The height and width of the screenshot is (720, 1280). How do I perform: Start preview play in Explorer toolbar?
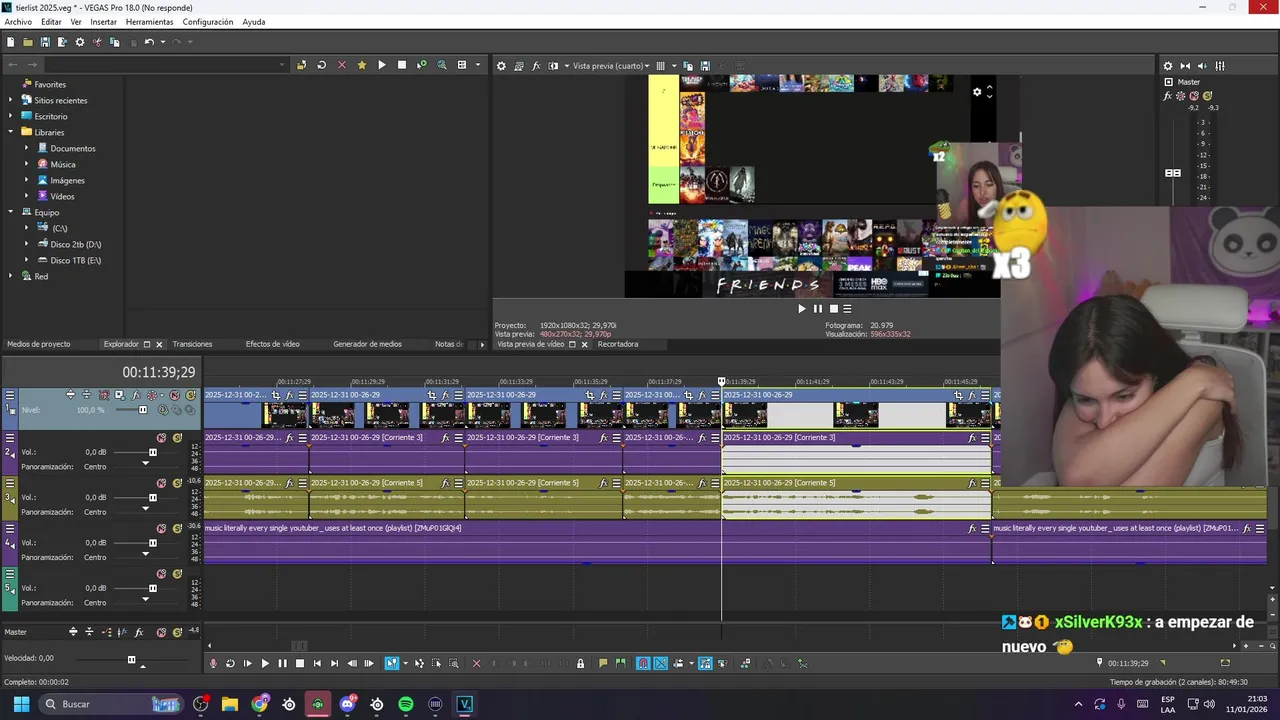(381, 65)
